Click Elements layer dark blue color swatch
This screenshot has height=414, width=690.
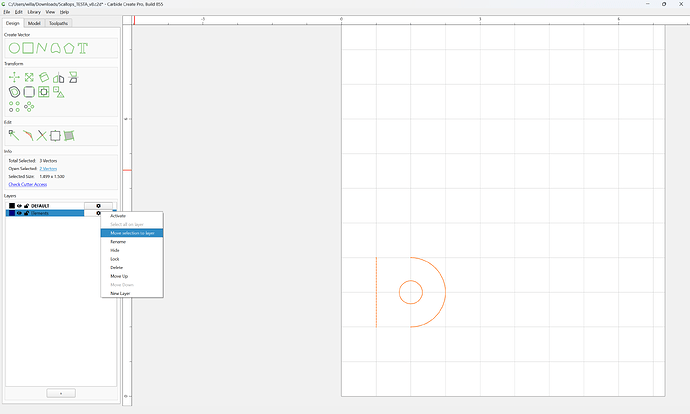click(12, 213)
